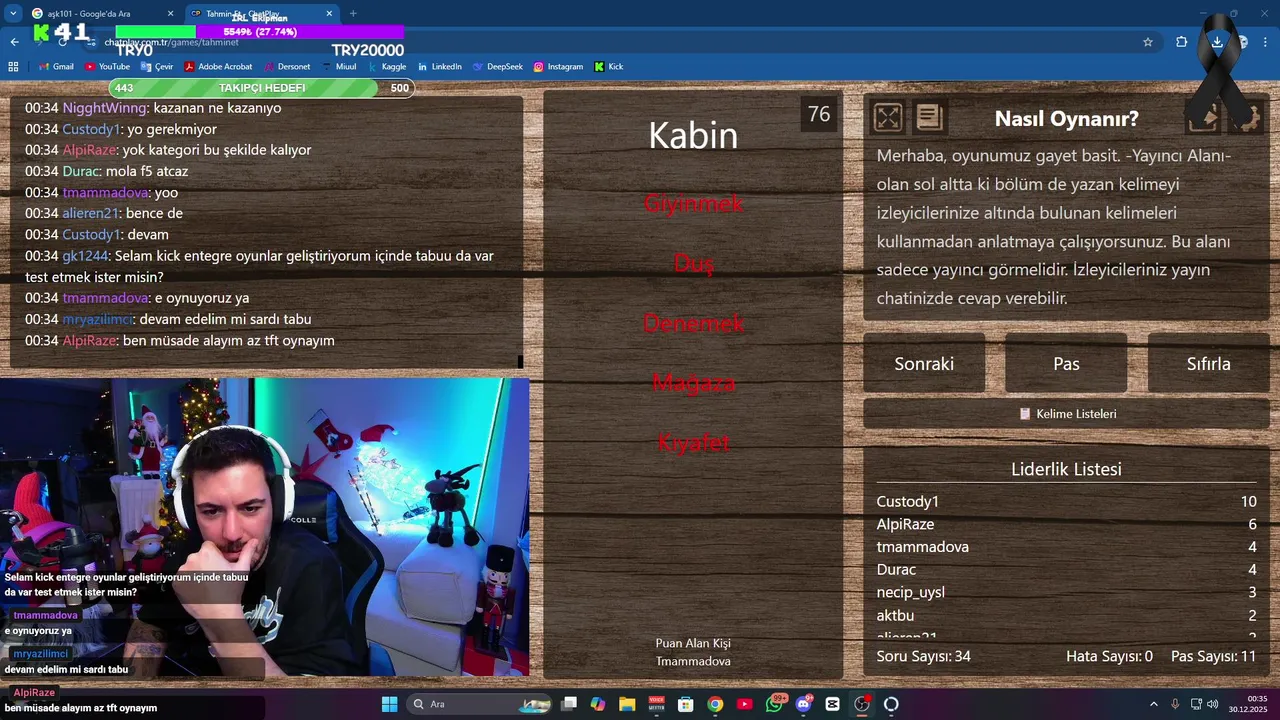1280x720 pixels.
Task: Open Discord from the taskbar
Action: (803, 704)
